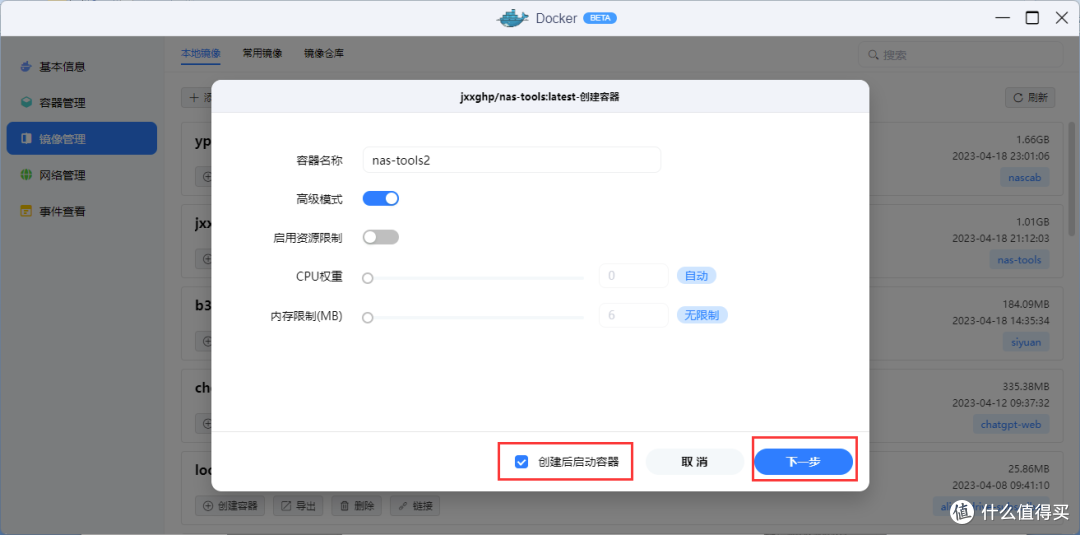
Task: Click the 链接 link button
Action: (x=415, y=506)
